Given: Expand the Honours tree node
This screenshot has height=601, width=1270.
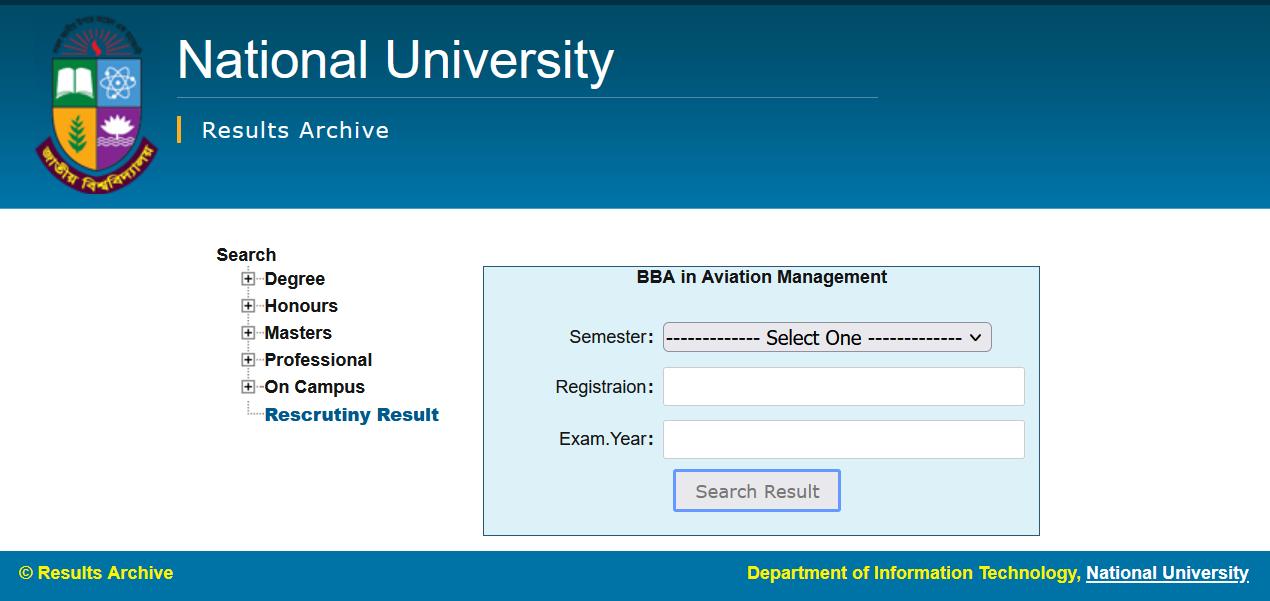Looking at the screenshot, I should (248, 306).
